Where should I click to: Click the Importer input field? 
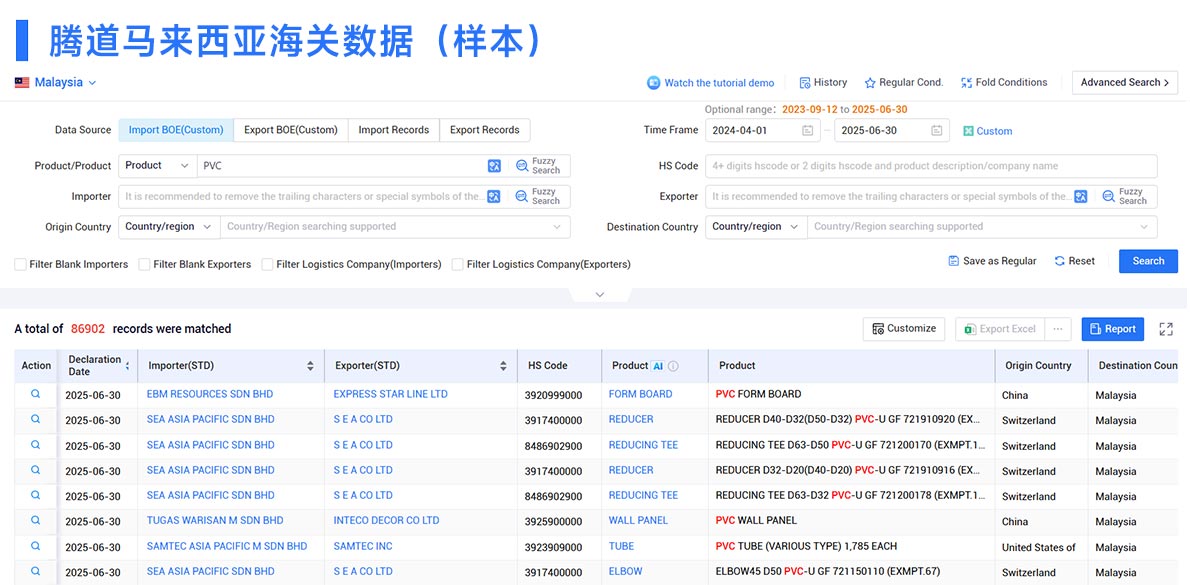pyautogui.click(x=302, y=197)
